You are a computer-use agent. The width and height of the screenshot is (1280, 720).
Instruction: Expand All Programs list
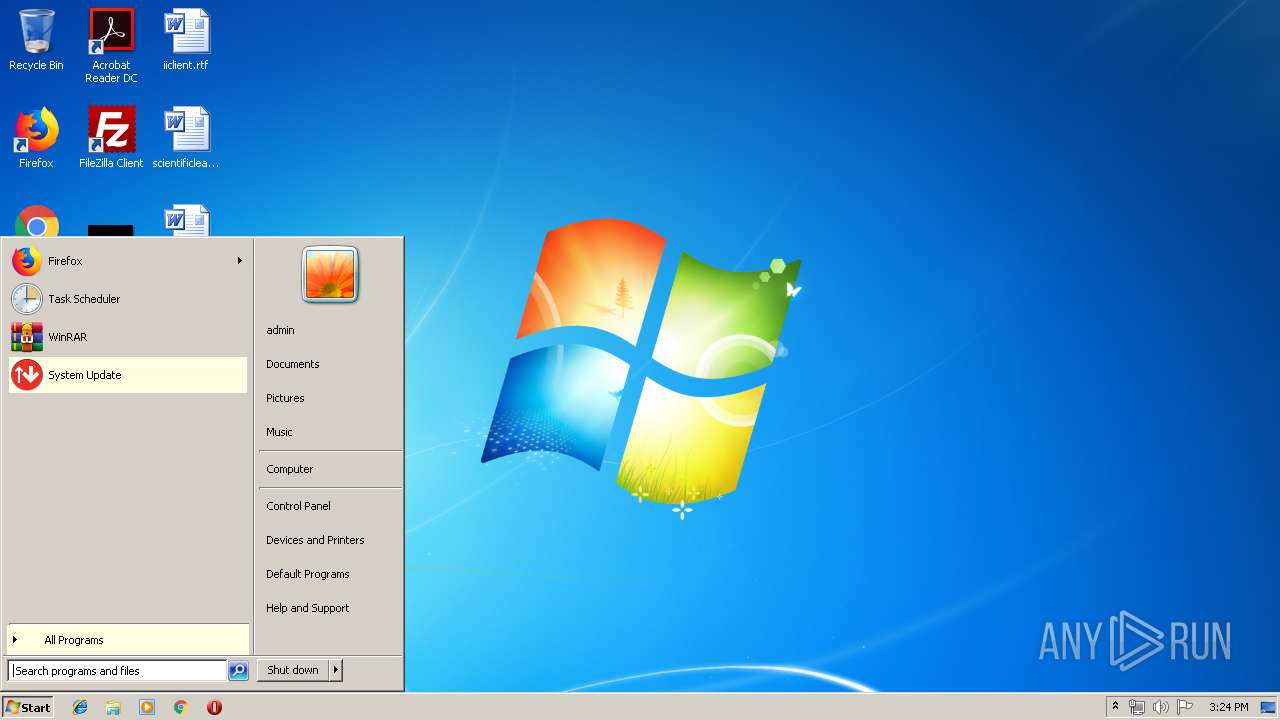pos(128,640)
